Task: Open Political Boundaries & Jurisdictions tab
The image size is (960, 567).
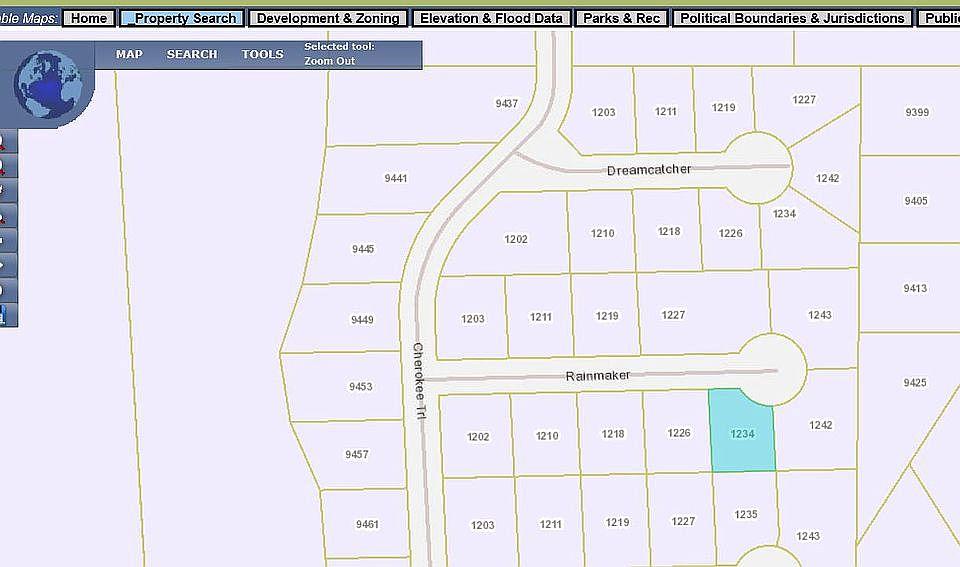Action: point(792,18)
